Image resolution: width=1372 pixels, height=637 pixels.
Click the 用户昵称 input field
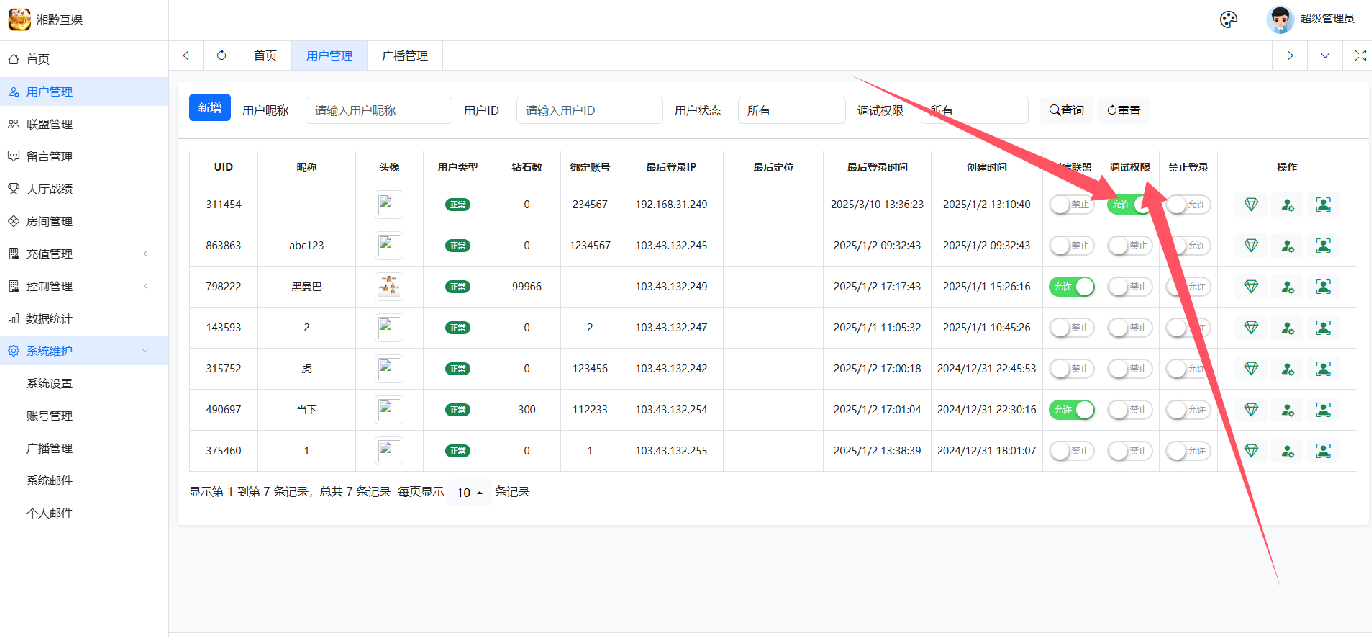point(380,109)
